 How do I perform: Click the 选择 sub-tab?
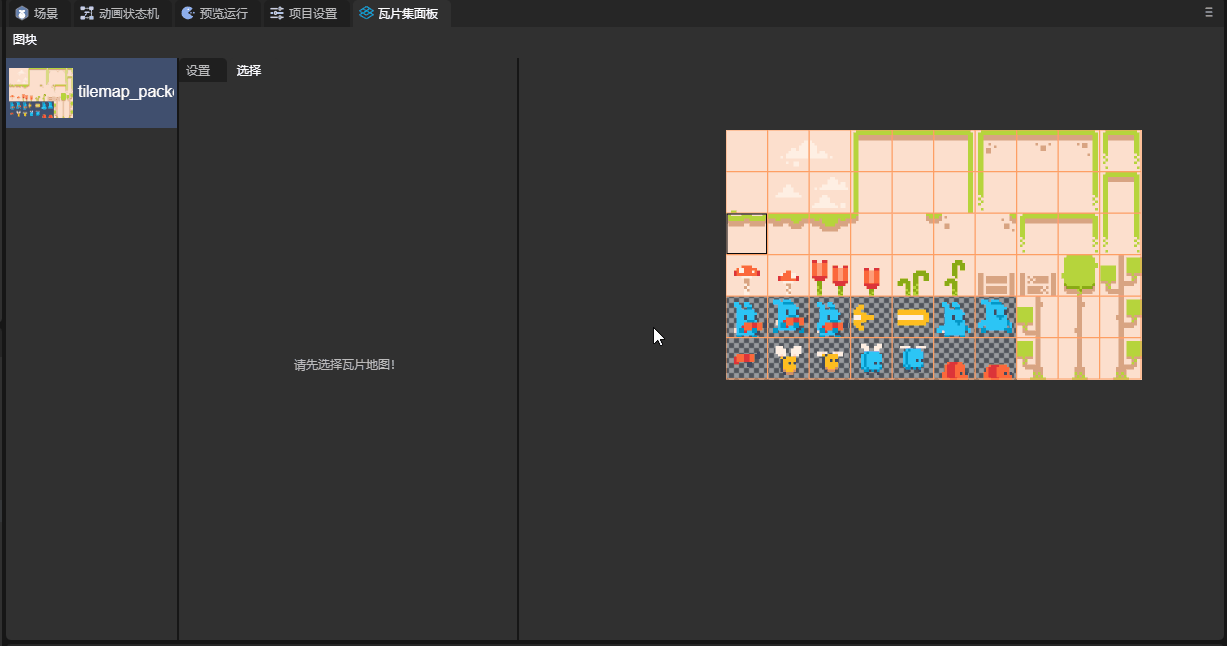coord(249,71)
